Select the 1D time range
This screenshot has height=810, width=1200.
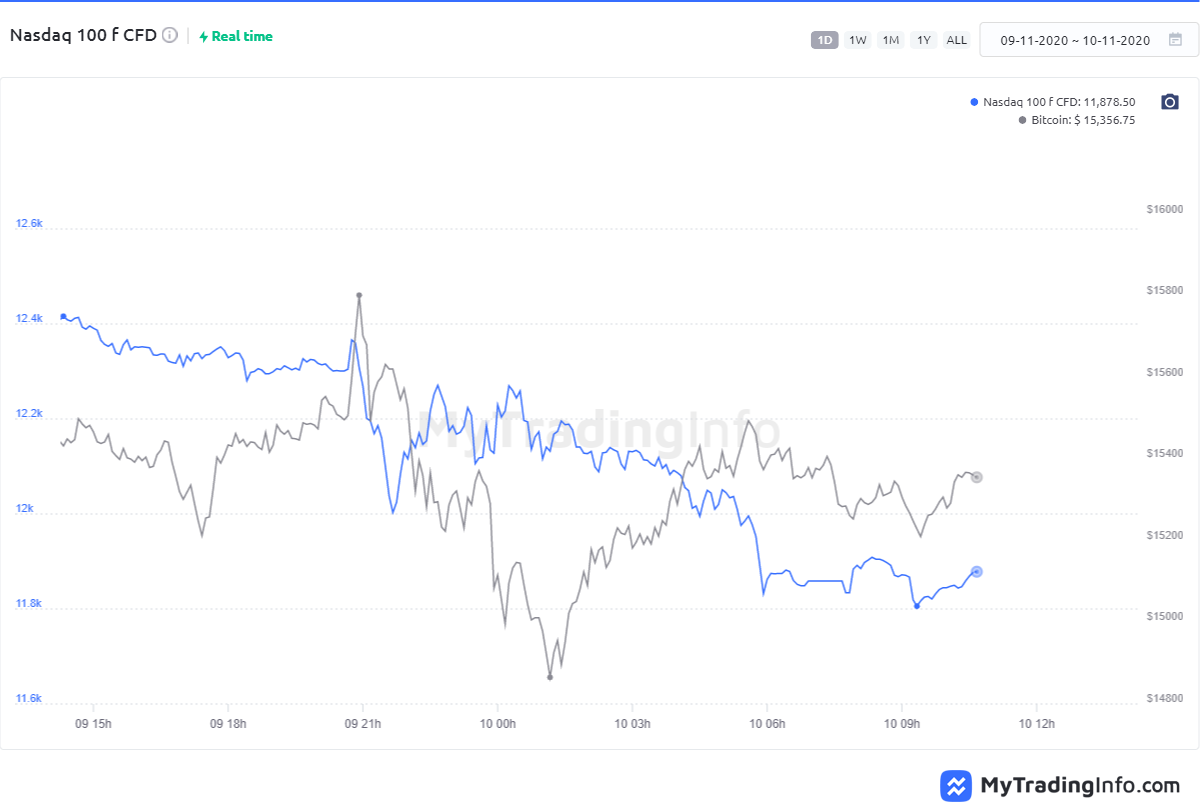tap(825, 40)
